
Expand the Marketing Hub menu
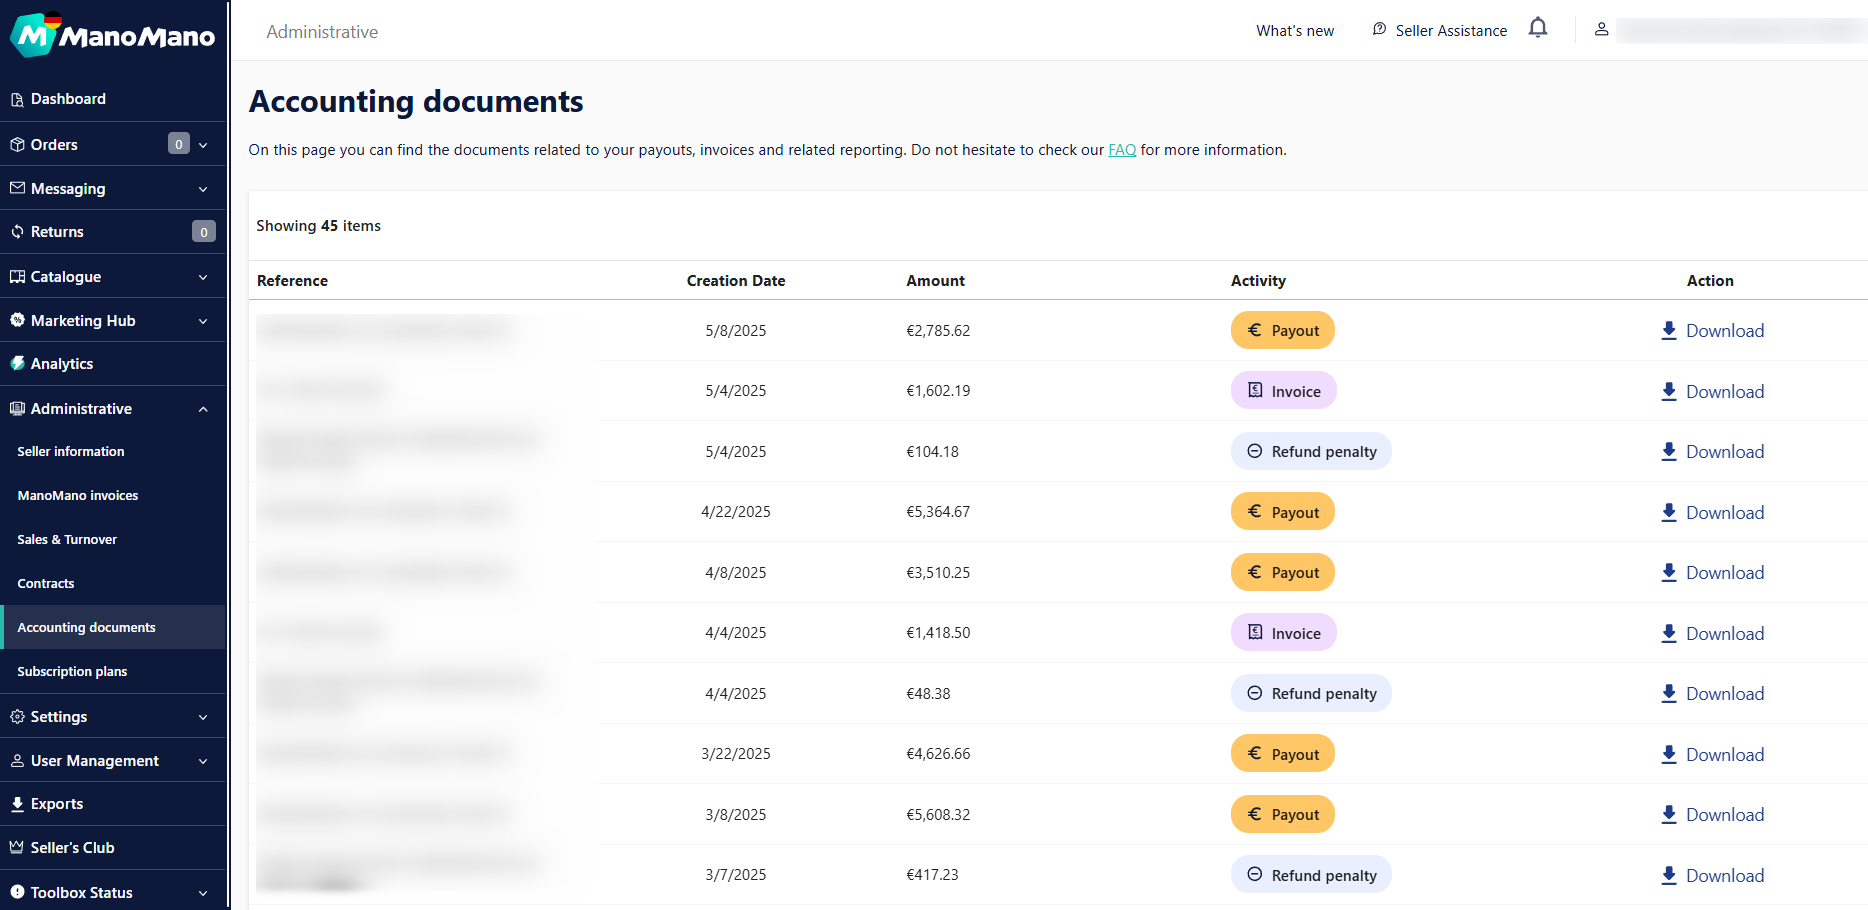pos(203,321)
